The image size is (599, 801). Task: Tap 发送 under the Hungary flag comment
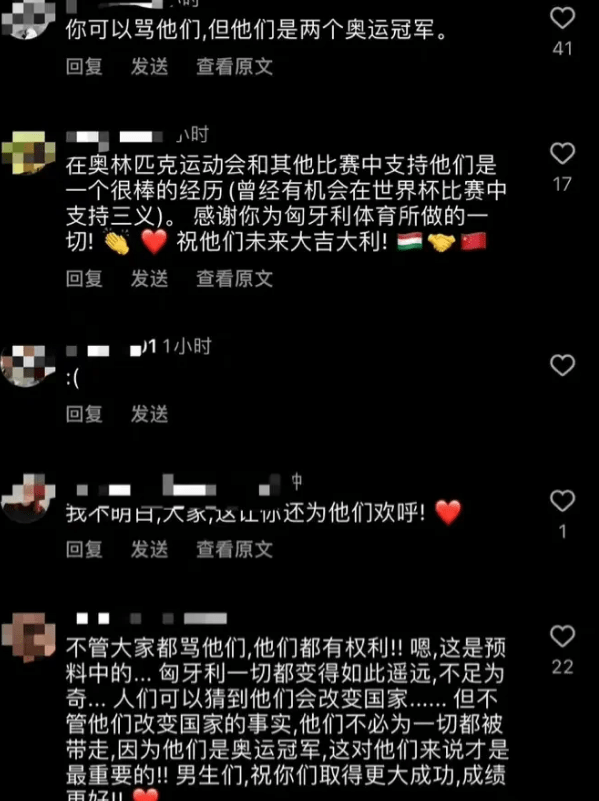point(150,278)
